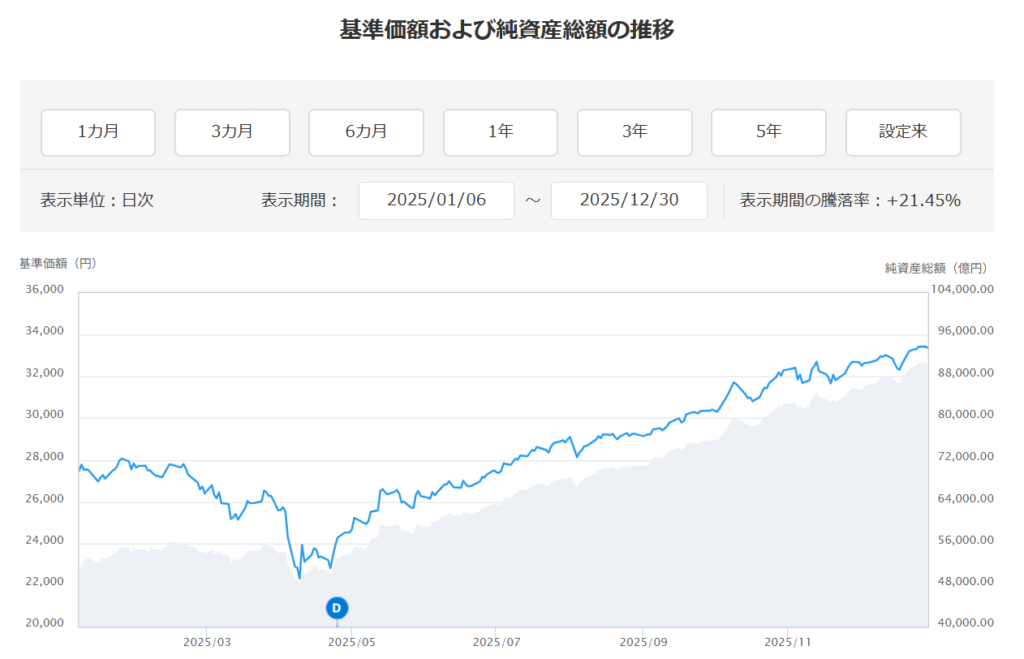
Task: Click the 2025/11 x-axis date label
Action: [x=789, y=641]
